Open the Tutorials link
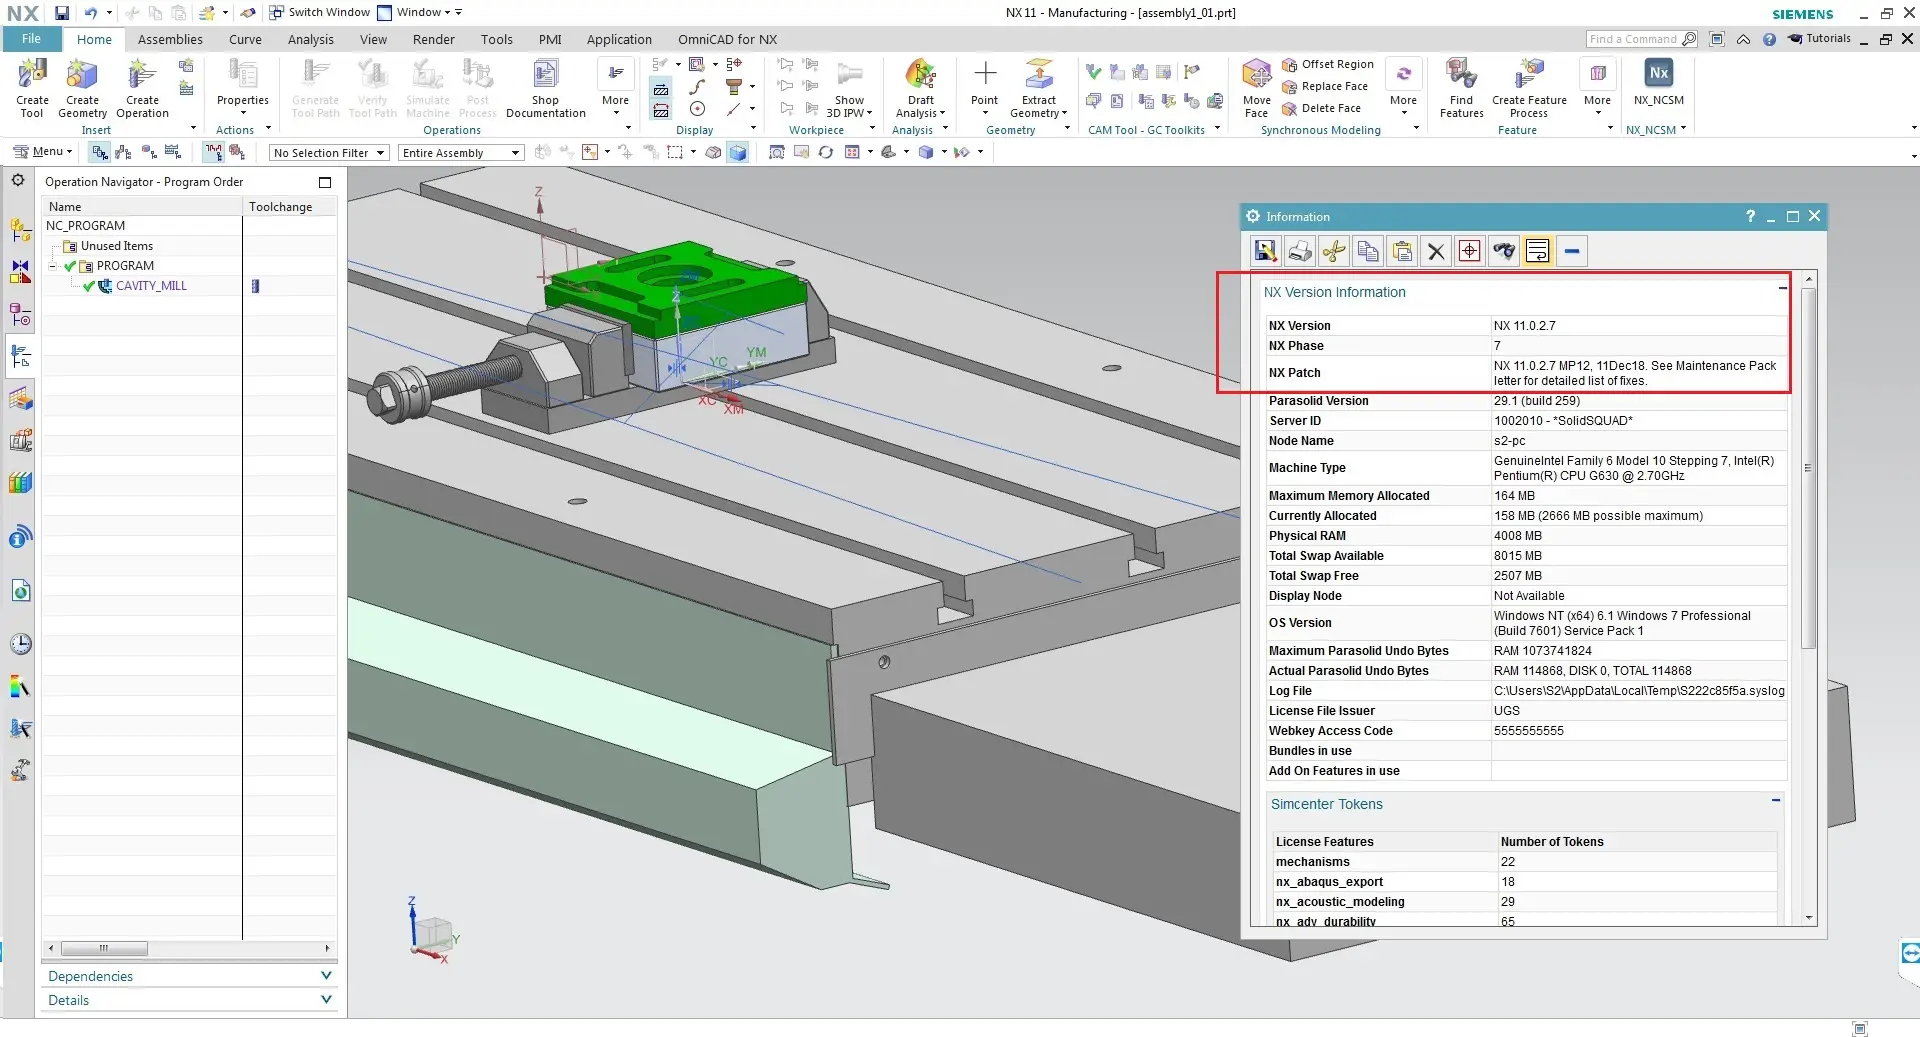The height and width of the screenshot is (1037, 1920). [x=1820, y=38]
